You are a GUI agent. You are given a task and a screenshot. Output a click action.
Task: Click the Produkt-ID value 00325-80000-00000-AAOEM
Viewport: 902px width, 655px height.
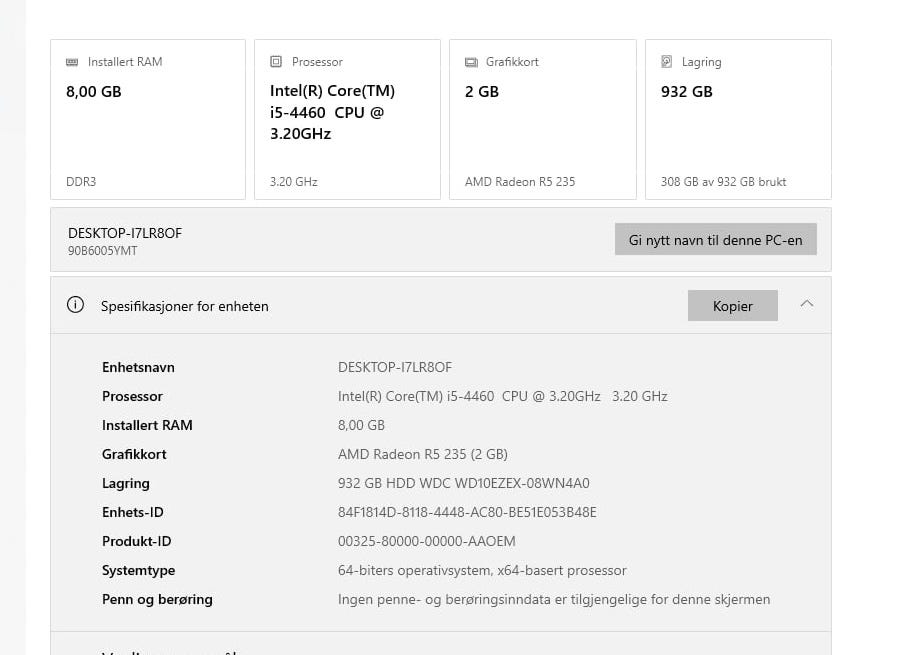(x=426, y=541)
